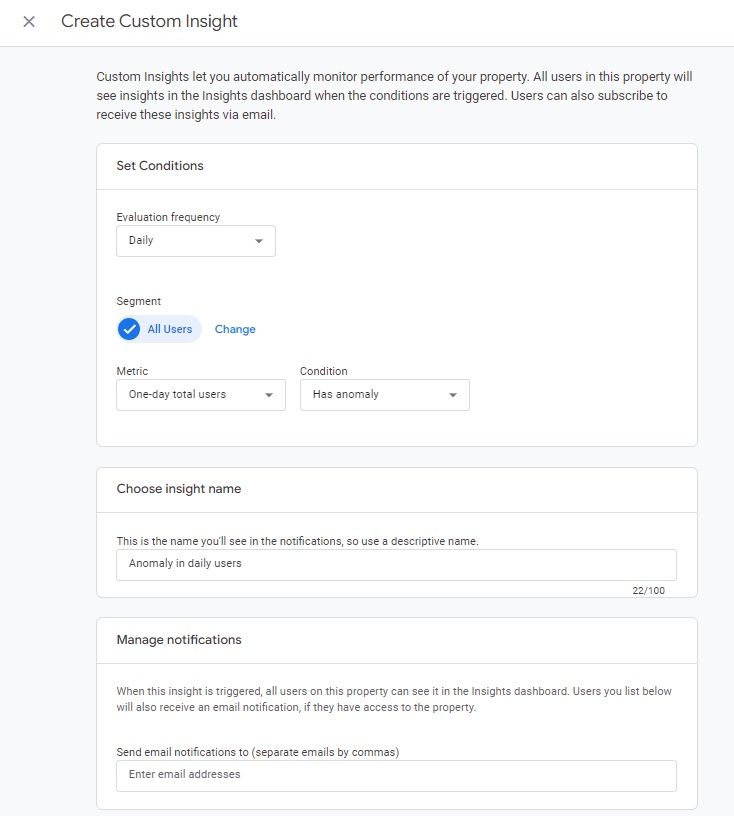Expand the Condition combo box
734x816 pixels.
click(384, 395)
